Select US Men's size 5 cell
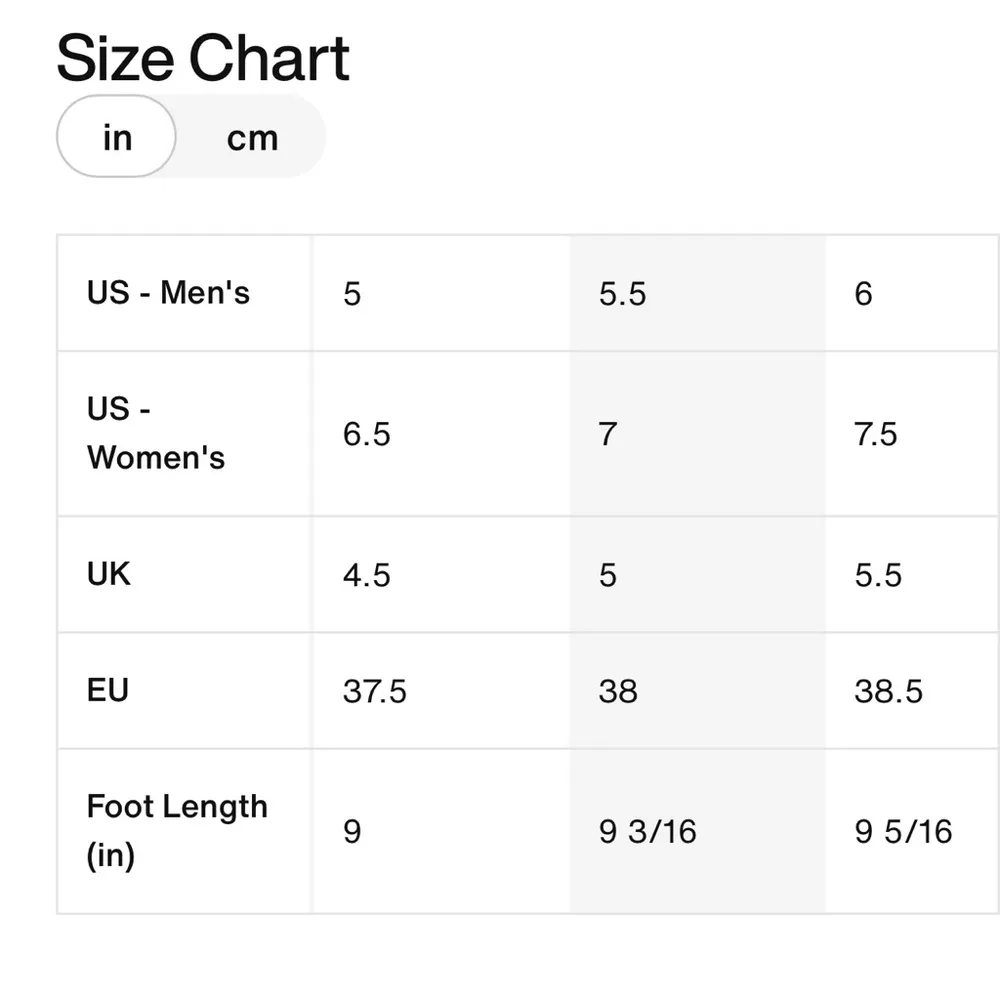 click(x=352, y=294)
